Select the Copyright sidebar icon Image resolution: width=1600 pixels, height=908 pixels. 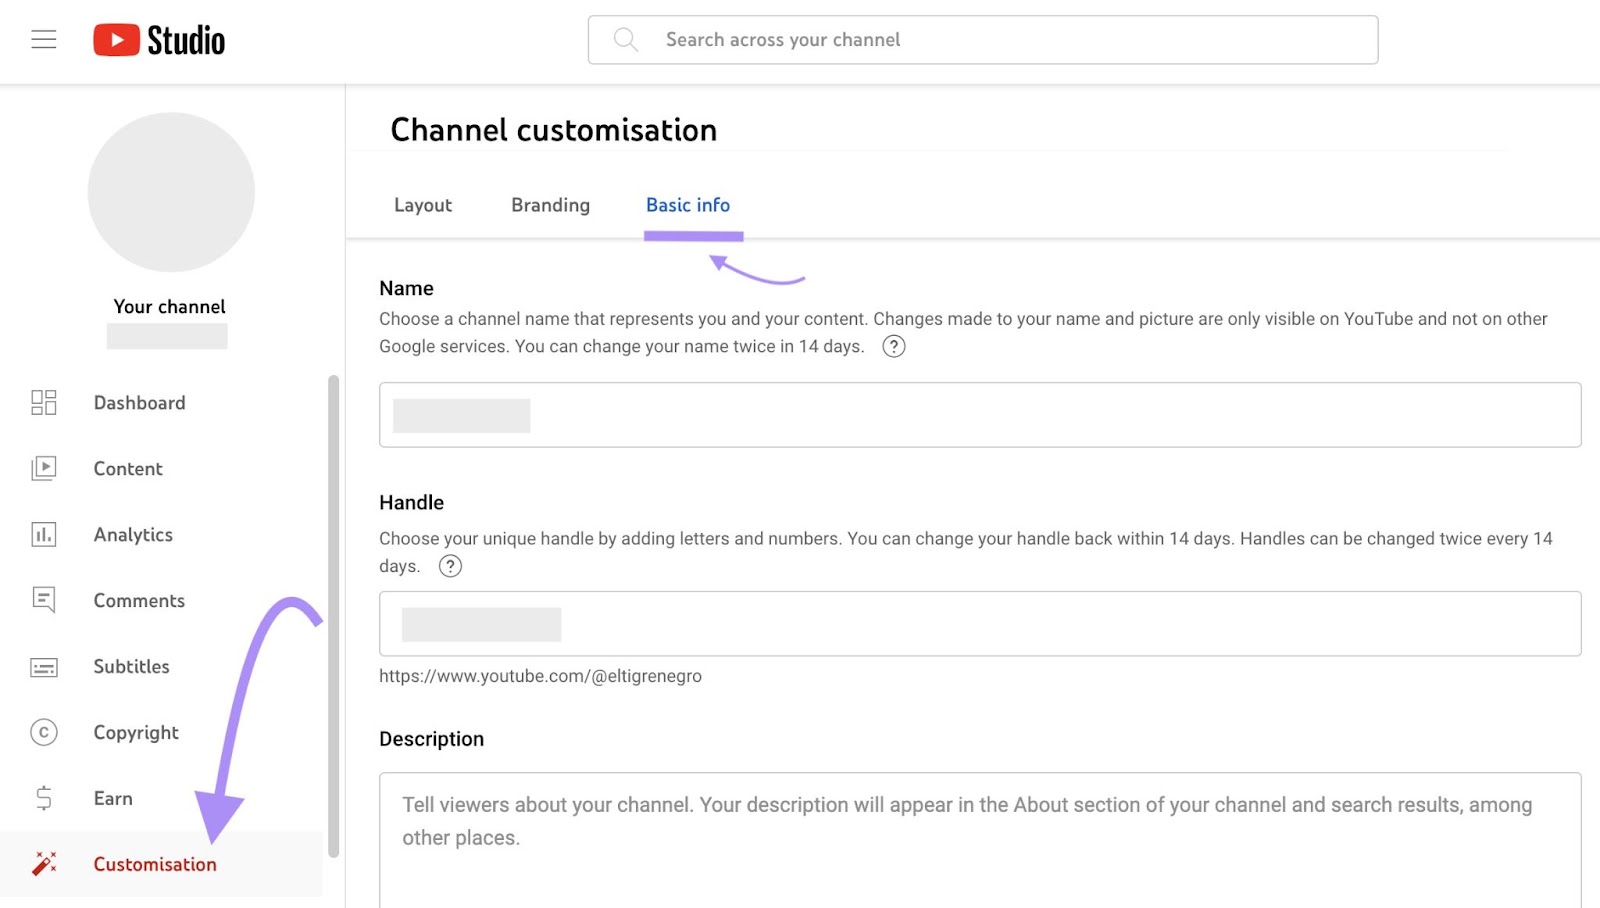tap(44, 732)
